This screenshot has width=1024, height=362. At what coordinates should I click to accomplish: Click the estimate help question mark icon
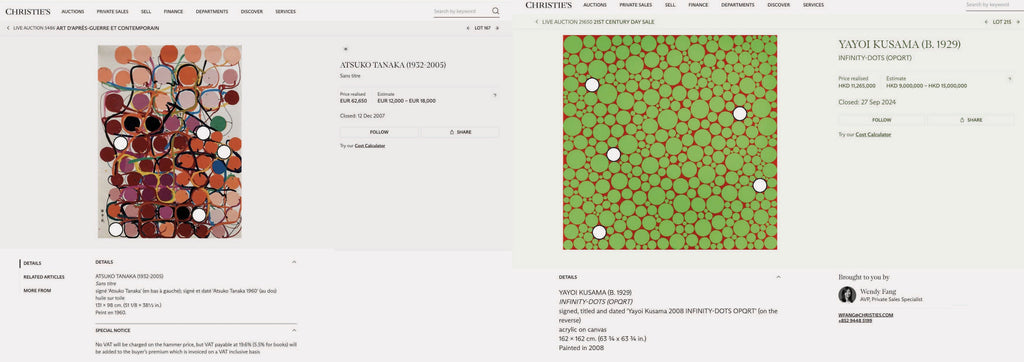(x=494, y=95)
